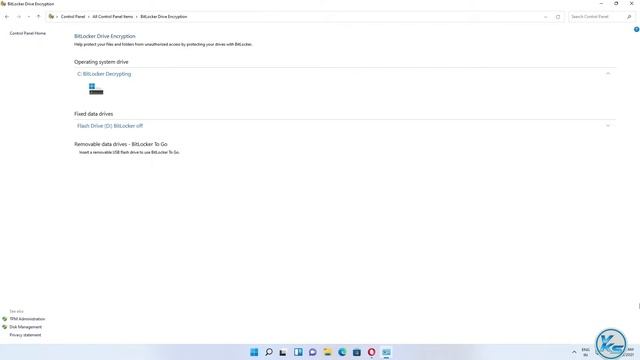Minimize the BitLocker window
Screen dimensions: 640x360
click(x=601, y=4)
